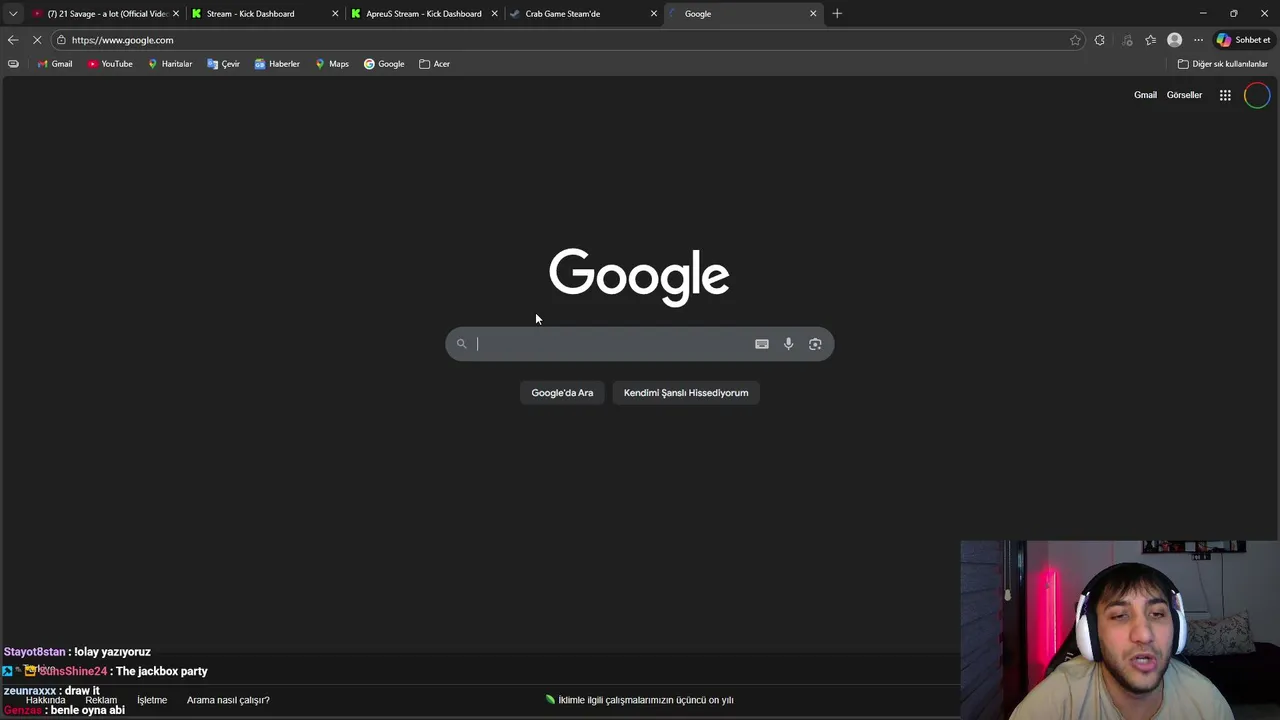Image resolution: width=1280 pixels, height=720 pixels.
Task: Open the İklimle ilgili çalışmalarımızın üçüncü on yılı link
Action: 639,700
